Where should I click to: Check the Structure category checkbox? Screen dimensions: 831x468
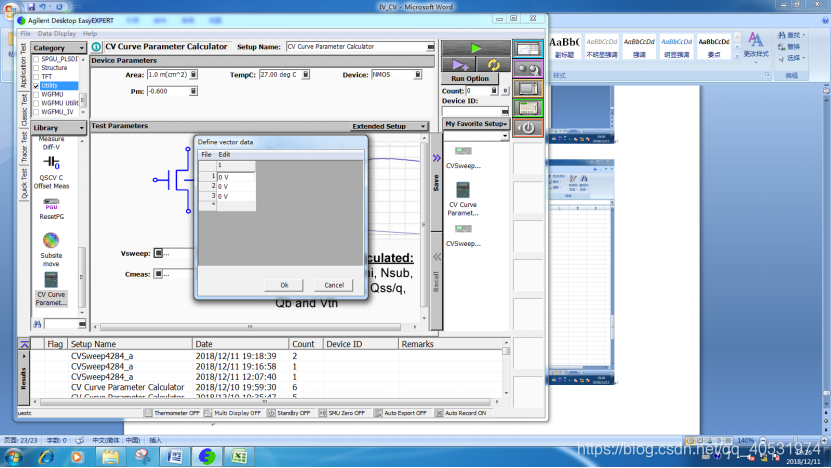[x=36, y=68]
